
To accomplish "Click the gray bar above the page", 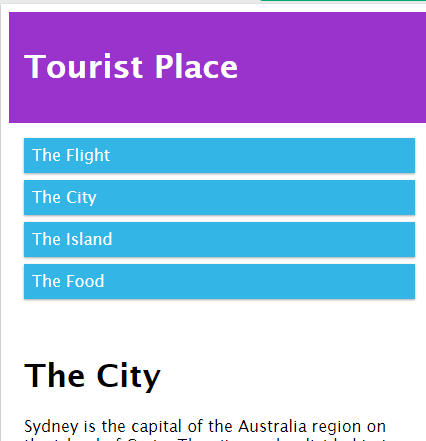I will 130,2.
